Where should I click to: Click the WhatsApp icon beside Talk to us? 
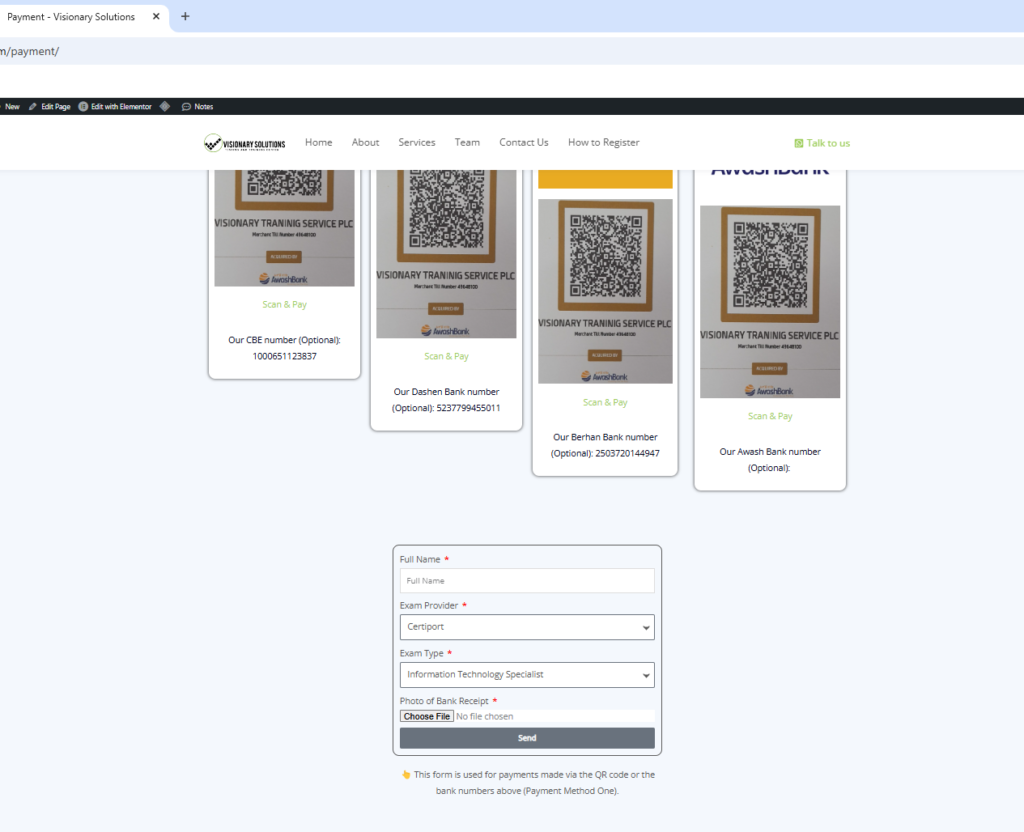[798, 143]
